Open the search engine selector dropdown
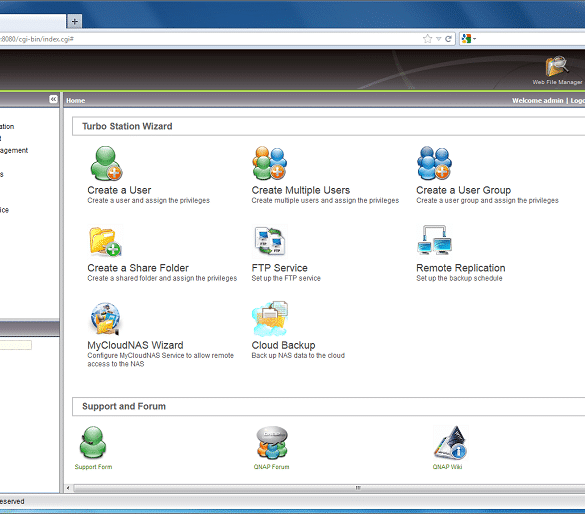The height and width of the screenshot is (514, 585). 475,39
